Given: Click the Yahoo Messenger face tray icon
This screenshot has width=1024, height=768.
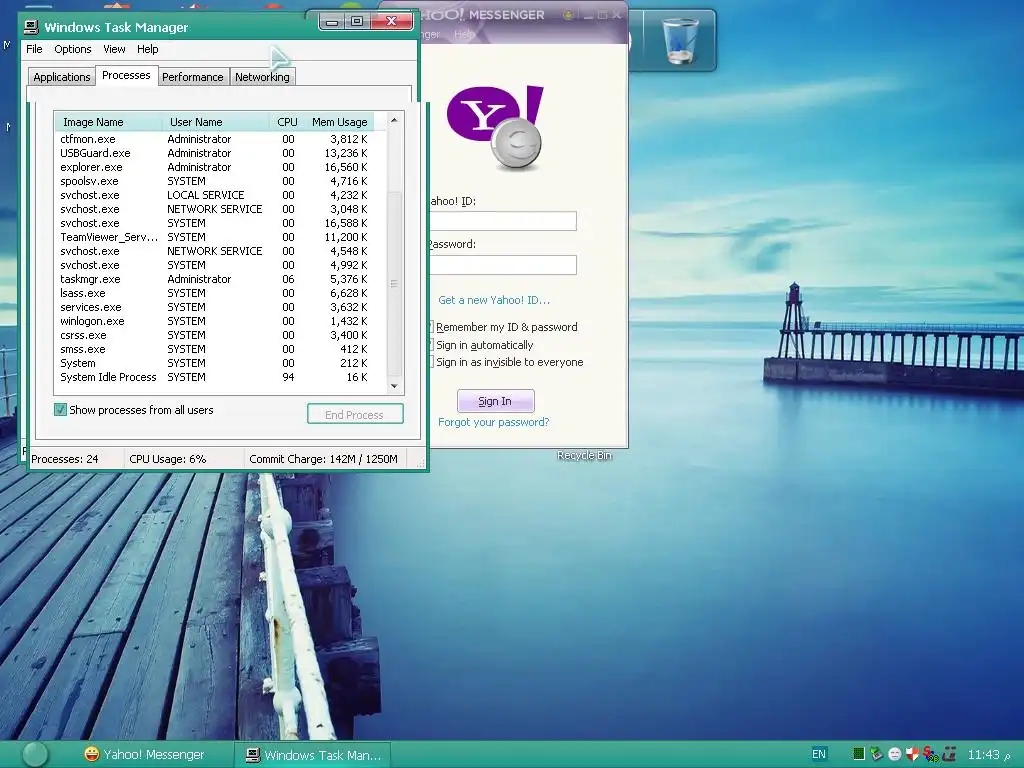Looking at the screenshot, I should pos(895,754).
